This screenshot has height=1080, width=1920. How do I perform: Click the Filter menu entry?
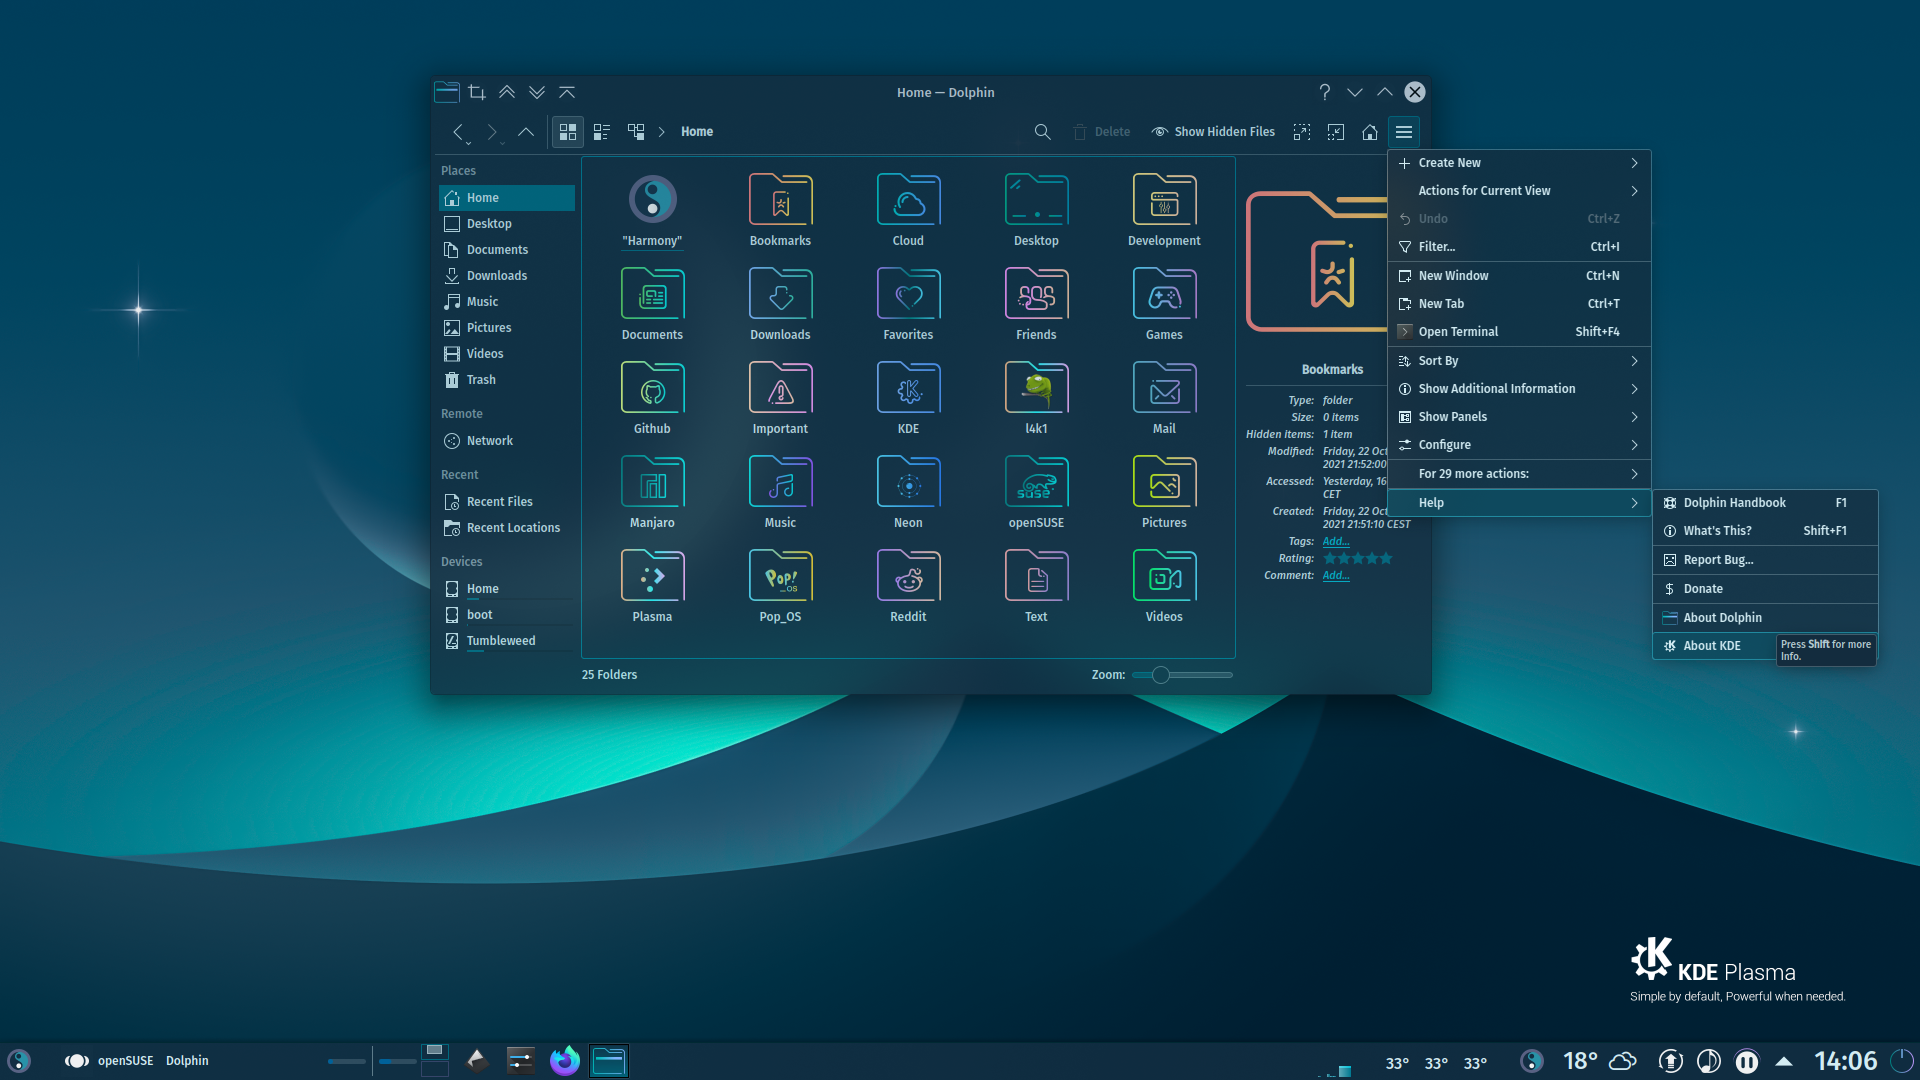pos(1519,247)
